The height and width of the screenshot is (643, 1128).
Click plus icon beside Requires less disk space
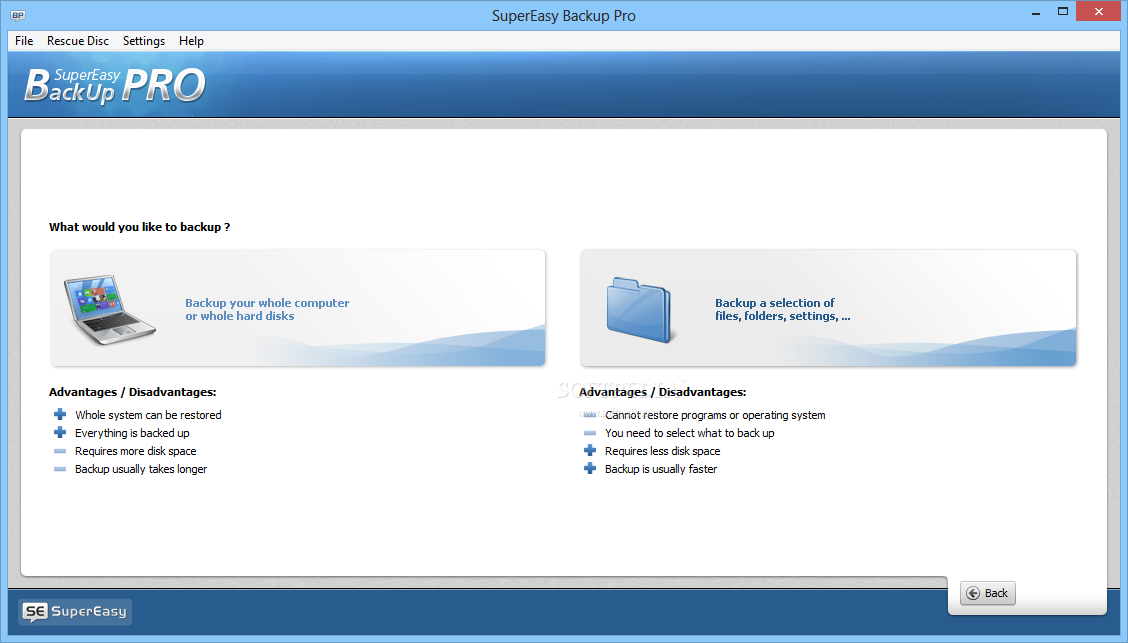590,450
